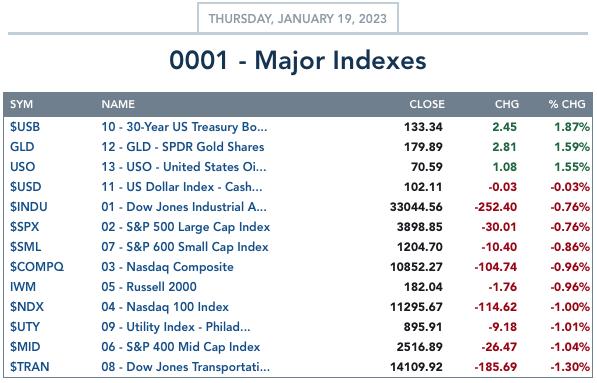
Task: Open the $SPX symbol link
Action: click(x=24, y=227)
